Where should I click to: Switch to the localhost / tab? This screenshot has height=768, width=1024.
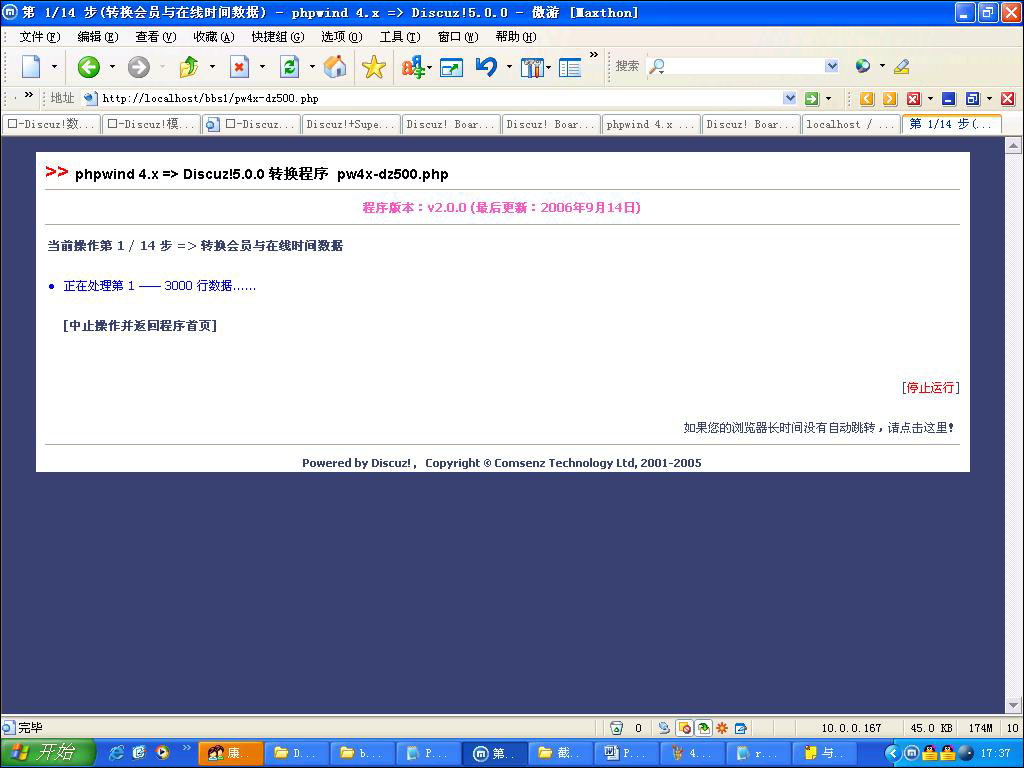[850, 124]
